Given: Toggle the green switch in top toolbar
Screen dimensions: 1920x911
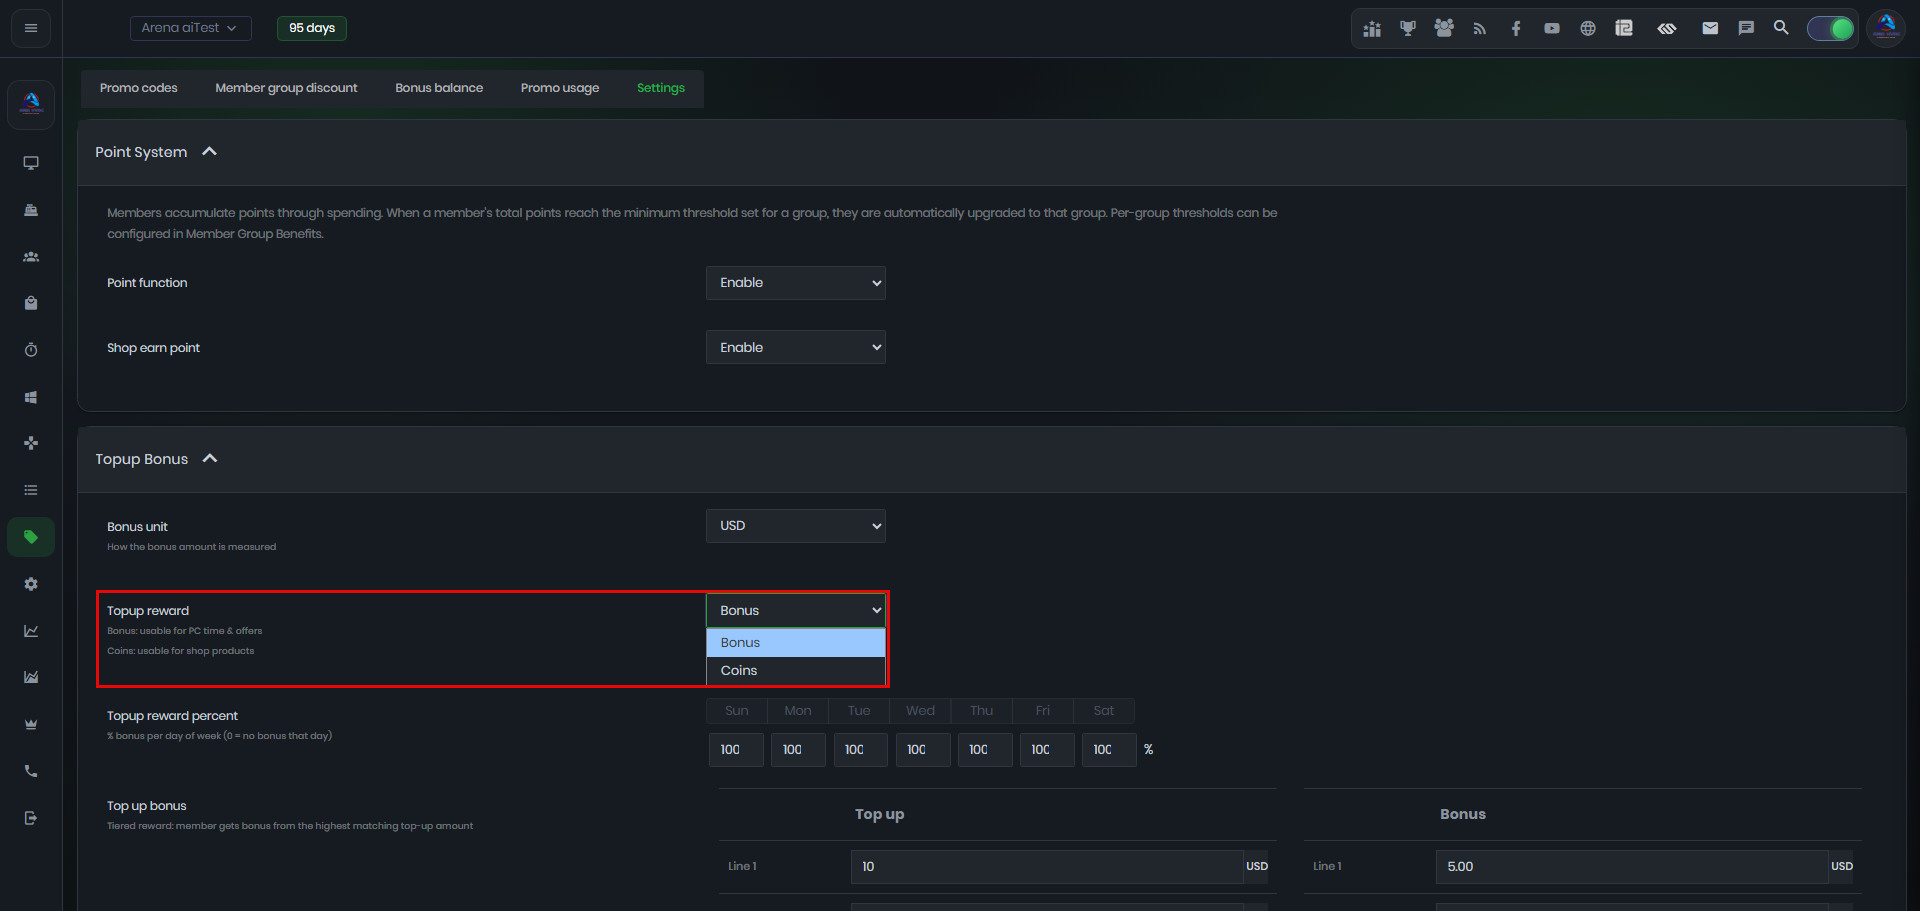Looking at the screenshot, I should click(1830, 29).
